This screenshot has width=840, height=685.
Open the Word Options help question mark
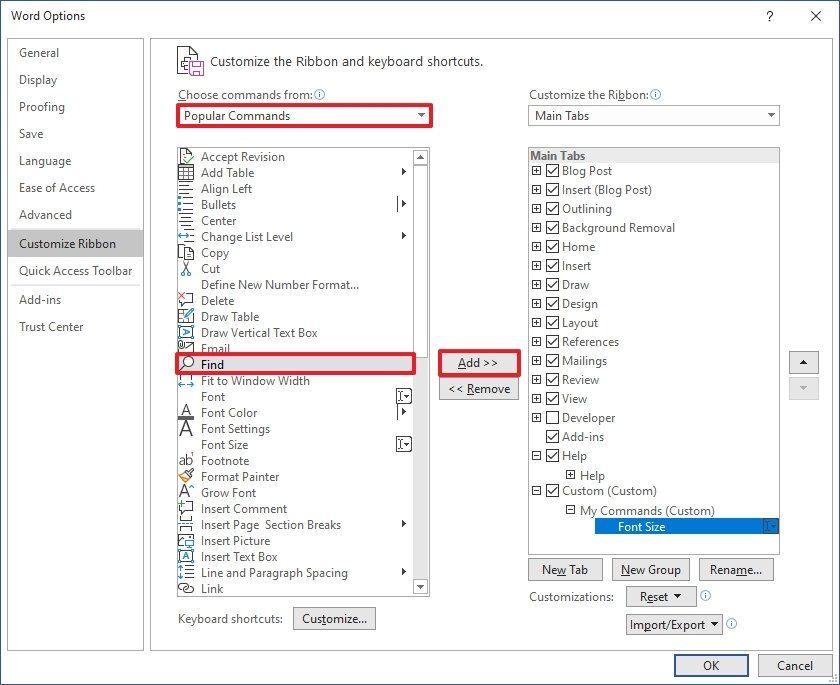tap(770, 16)
